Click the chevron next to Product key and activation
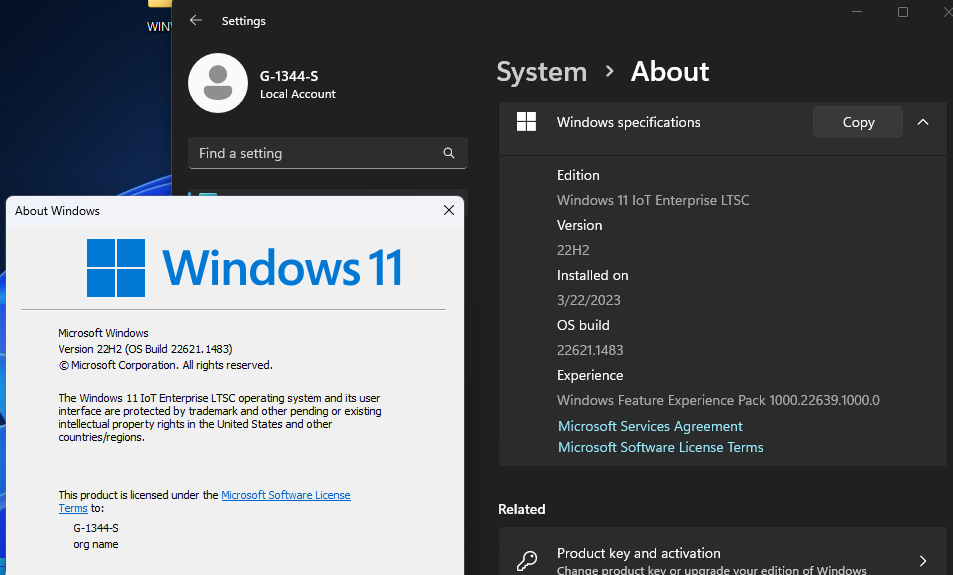 (923, 560)
